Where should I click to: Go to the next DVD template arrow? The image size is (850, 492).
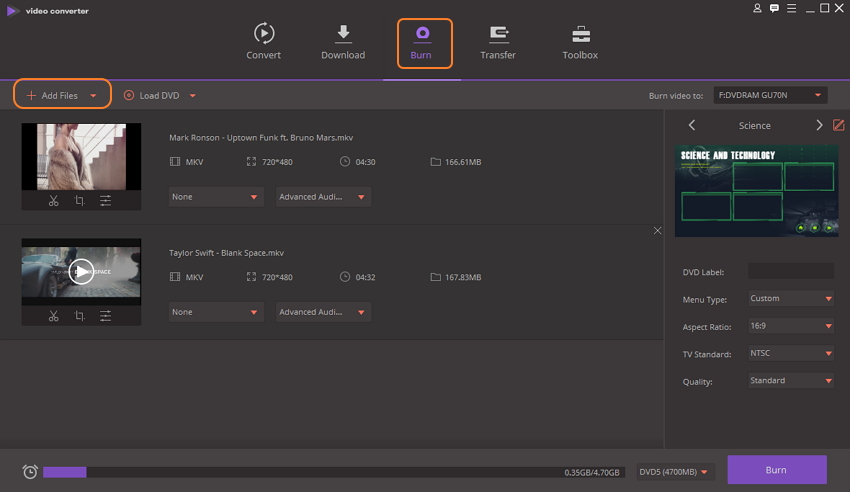(819, 125)
